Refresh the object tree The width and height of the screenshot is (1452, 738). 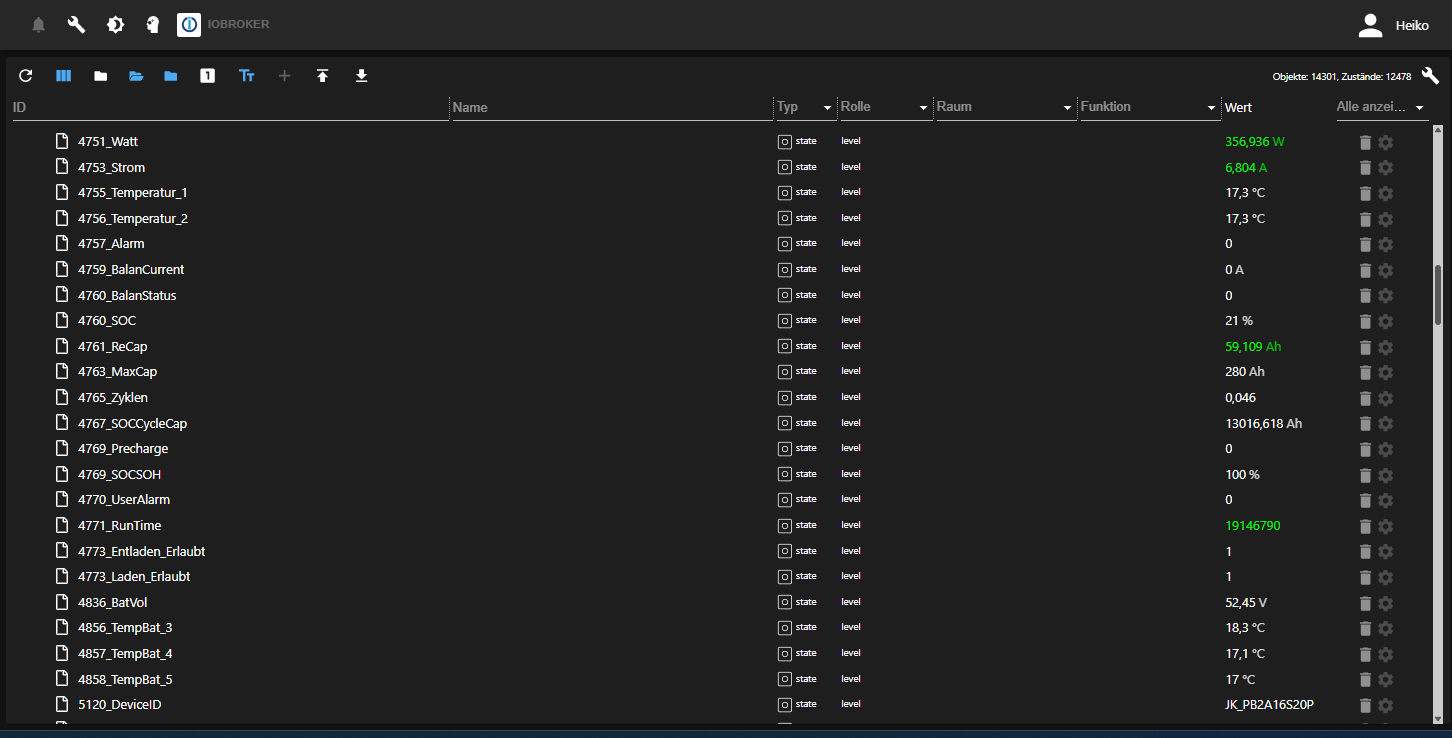[25, 75]
